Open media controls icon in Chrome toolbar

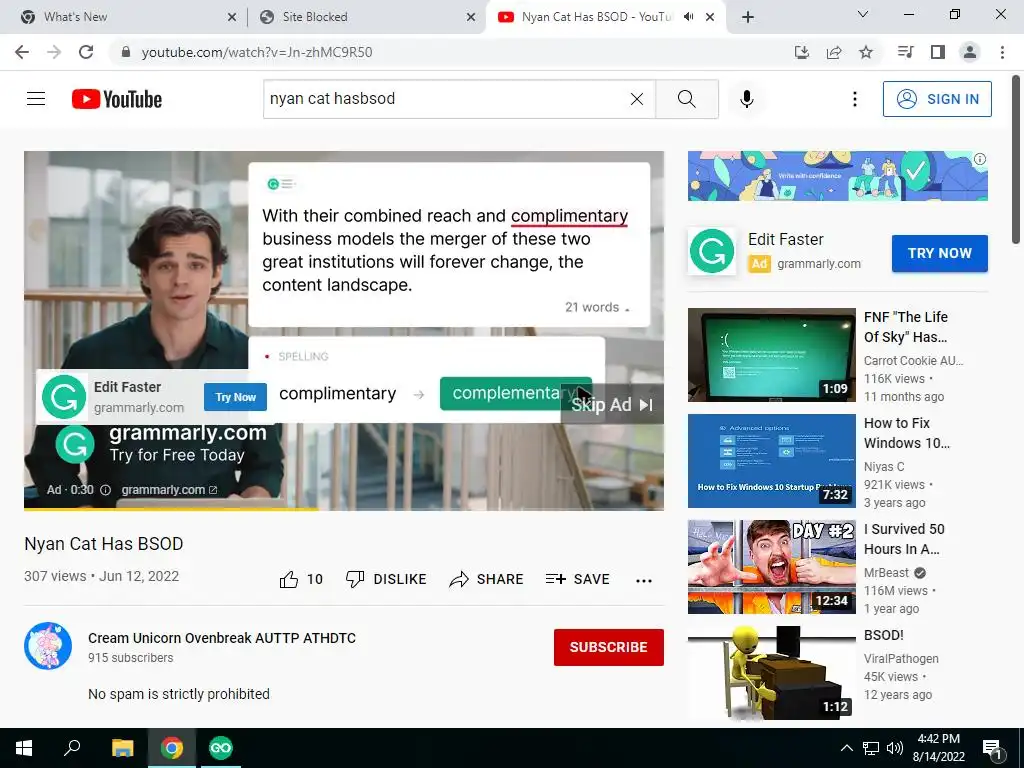906,52
